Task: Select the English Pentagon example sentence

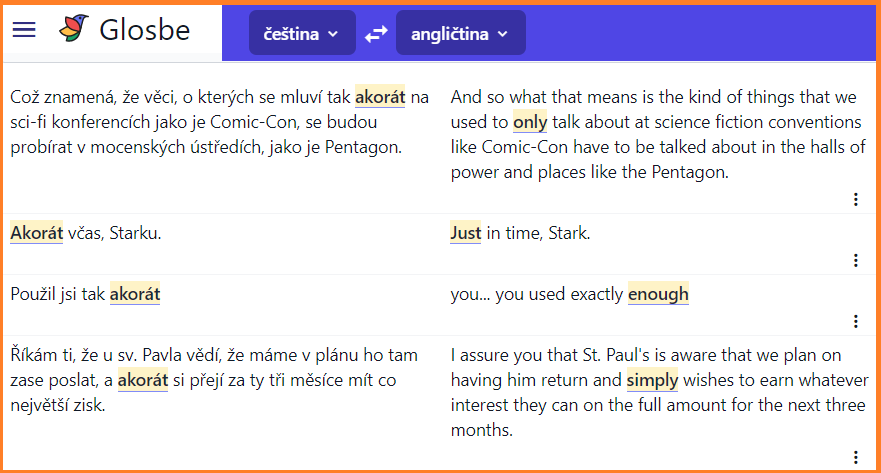Action: [658, 134]
